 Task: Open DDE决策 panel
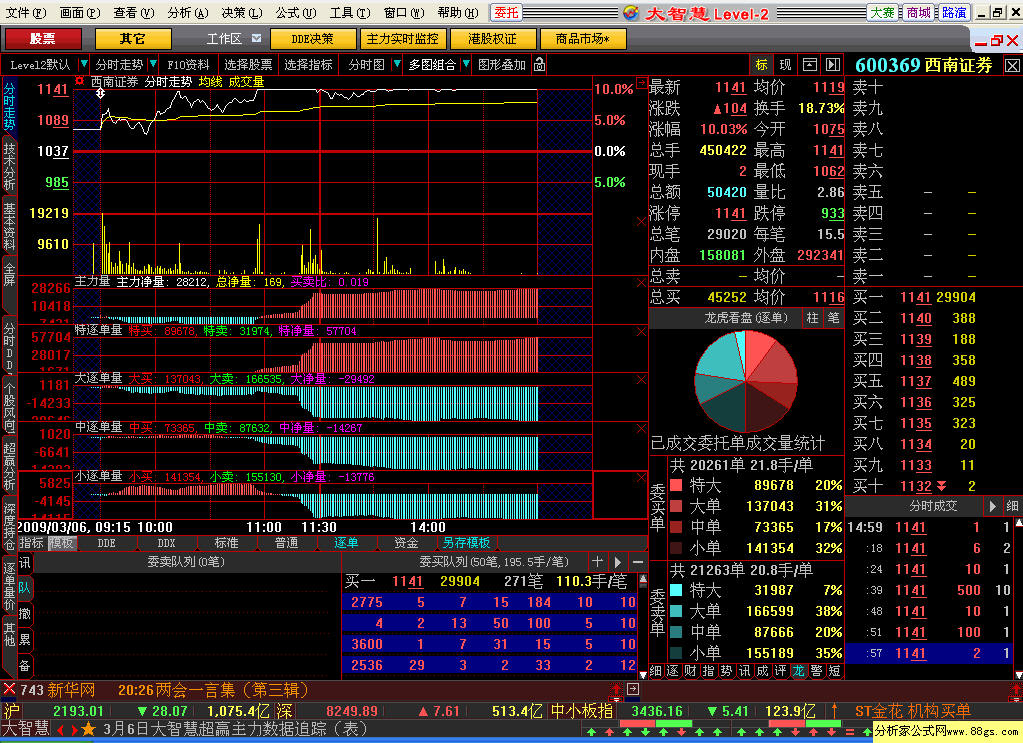tap(313, 38)
